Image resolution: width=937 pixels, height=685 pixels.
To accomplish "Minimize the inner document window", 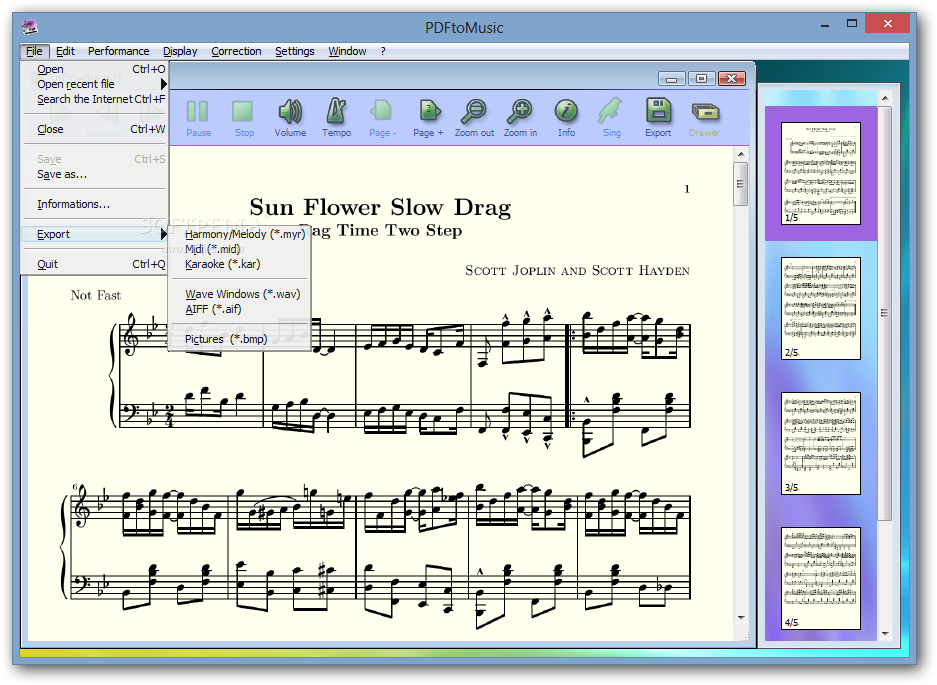I will click(672, 79).
